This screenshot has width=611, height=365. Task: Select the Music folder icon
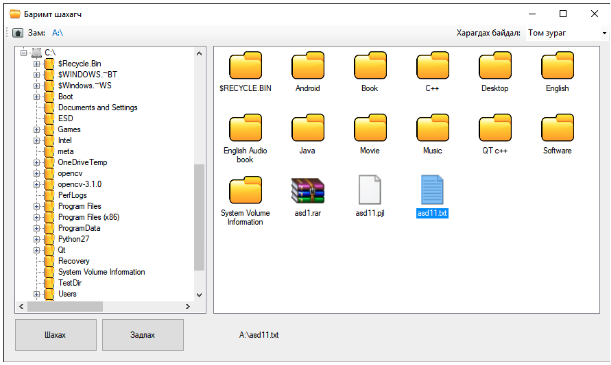tap(432, 128)
